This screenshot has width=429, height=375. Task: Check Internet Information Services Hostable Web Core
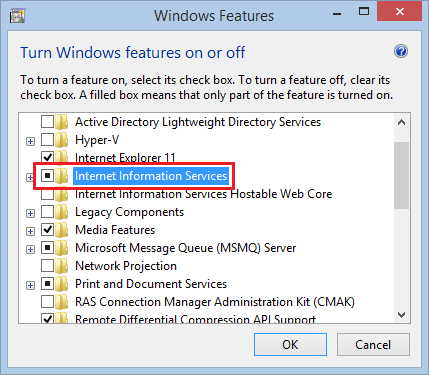click(47, 195)
